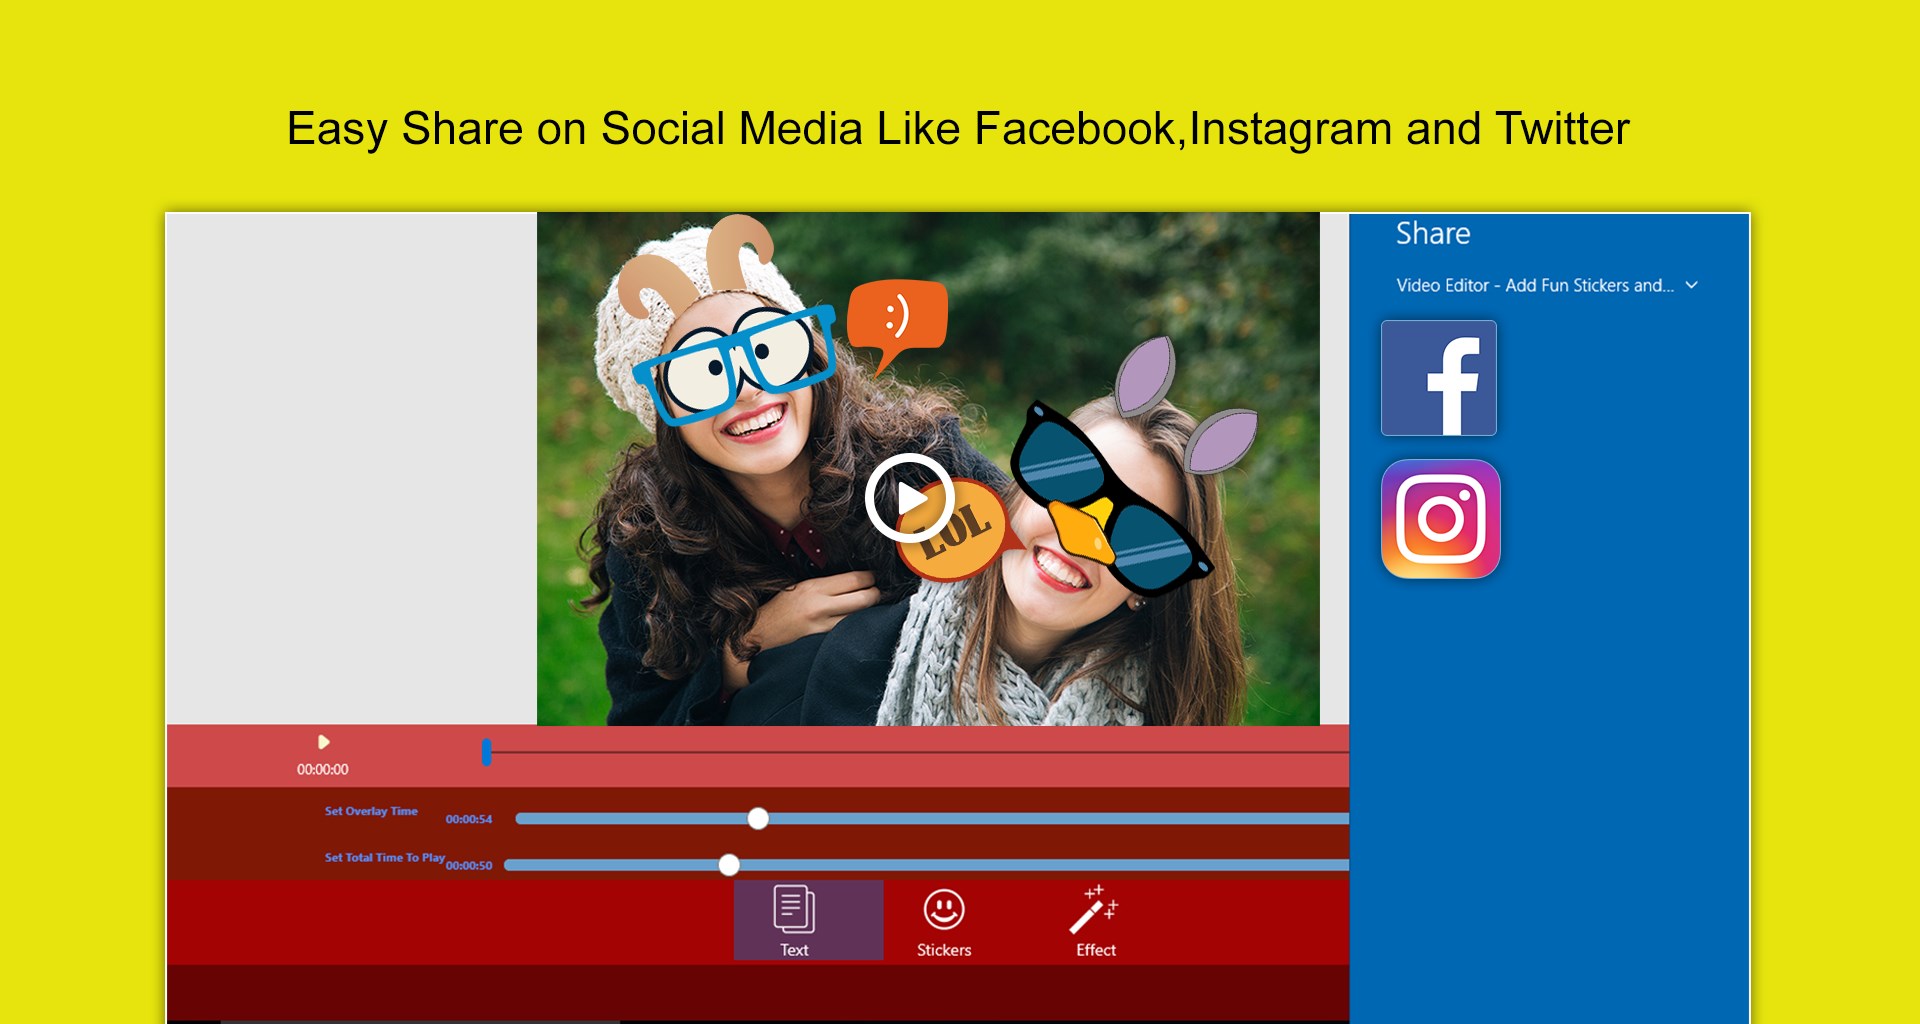
Task: Click the 00:00:00 playback time readout
Action: pyautogui.click(x=322, y=770)
